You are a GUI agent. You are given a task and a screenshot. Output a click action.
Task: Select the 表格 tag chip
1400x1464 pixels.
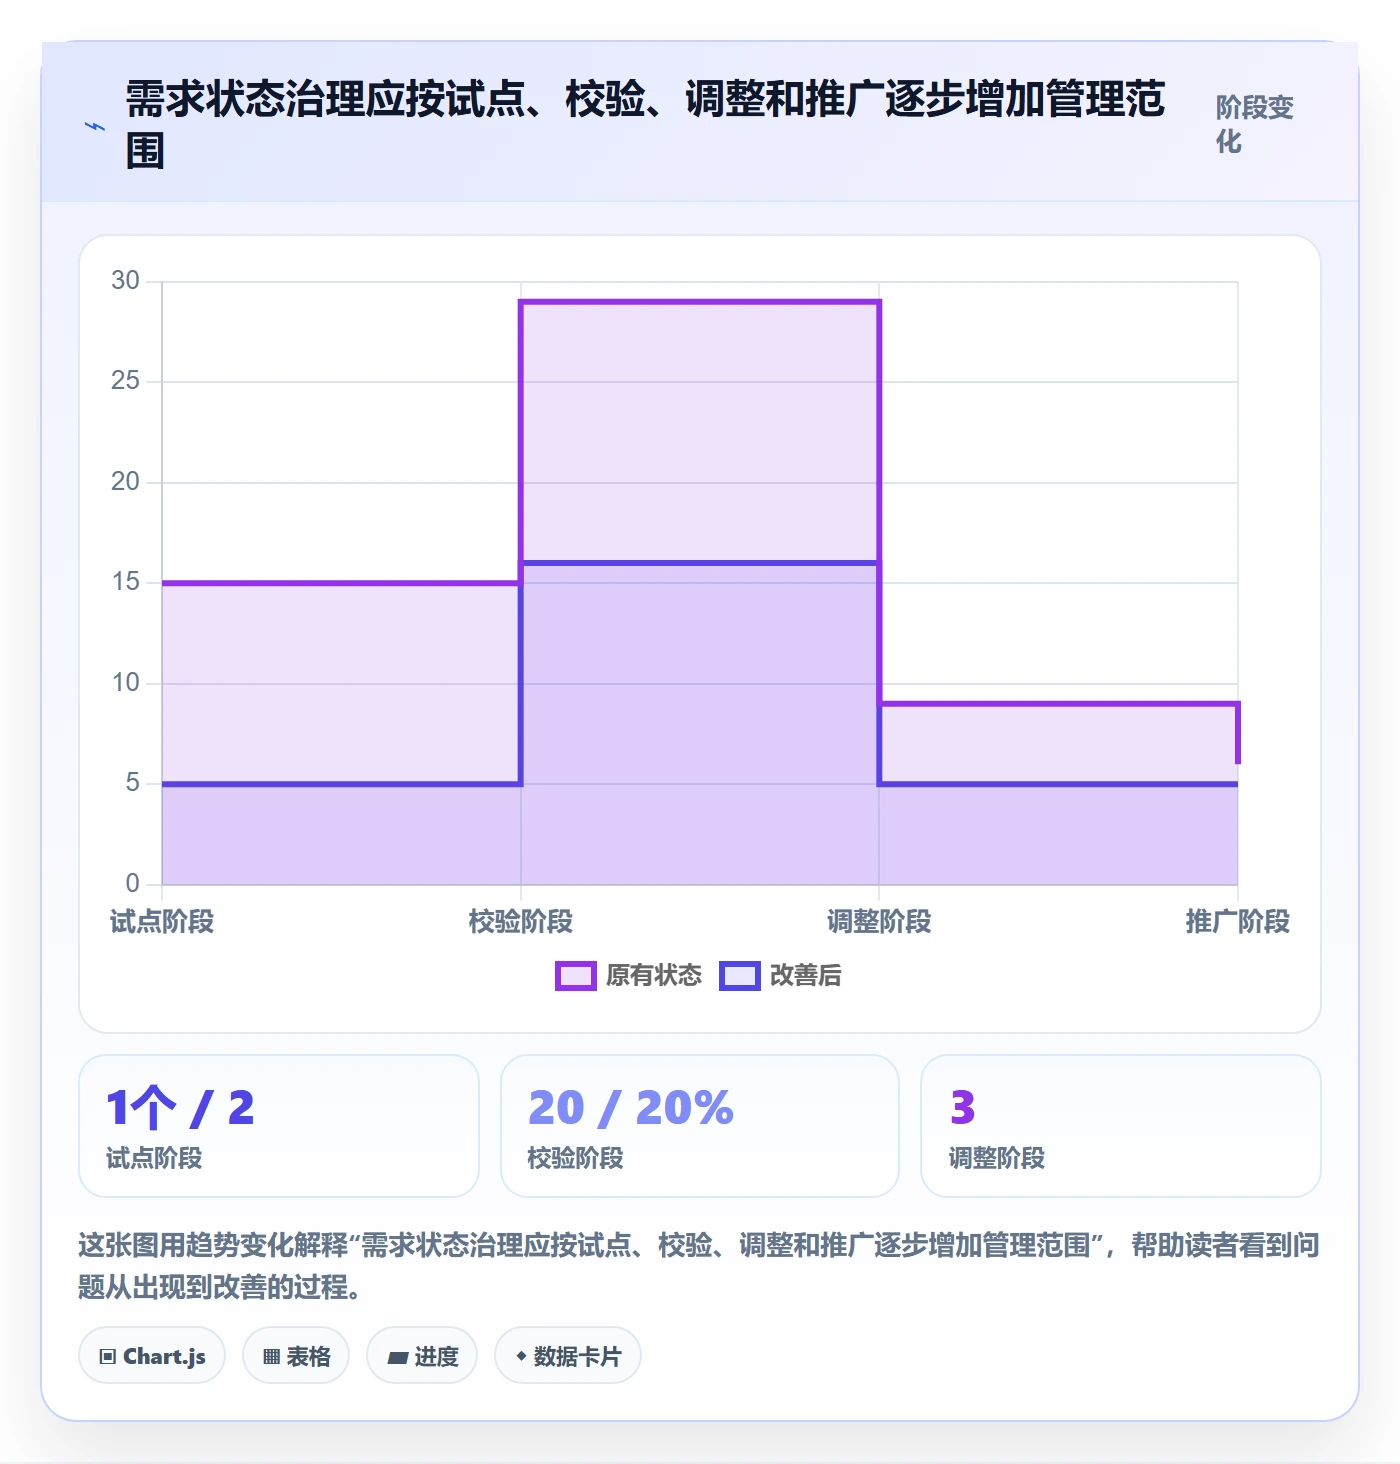[x=296, y=1356]
